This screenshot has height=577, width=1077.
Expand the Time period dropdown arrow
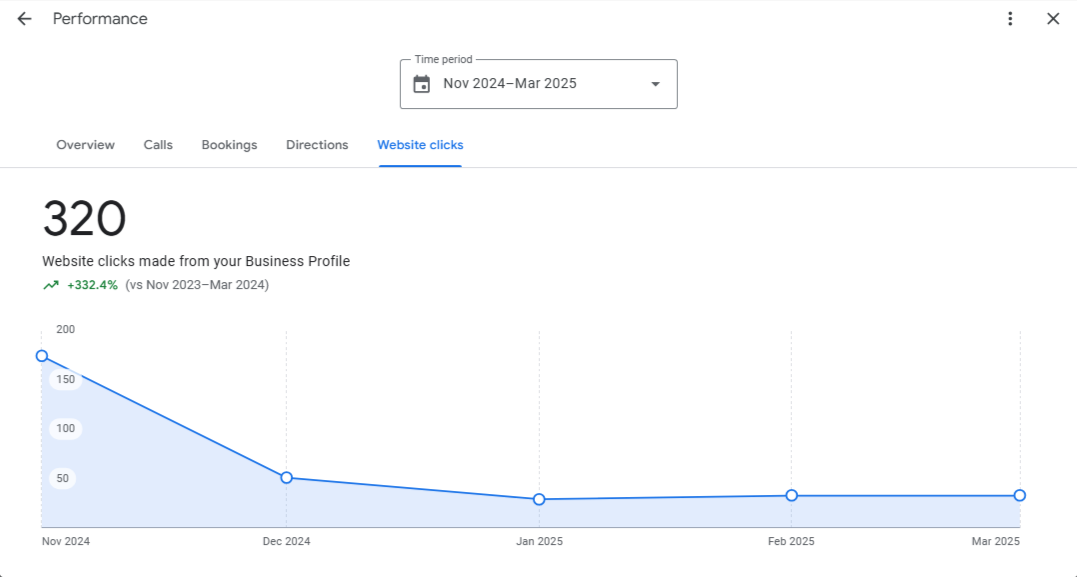click(x=655, y=84)
